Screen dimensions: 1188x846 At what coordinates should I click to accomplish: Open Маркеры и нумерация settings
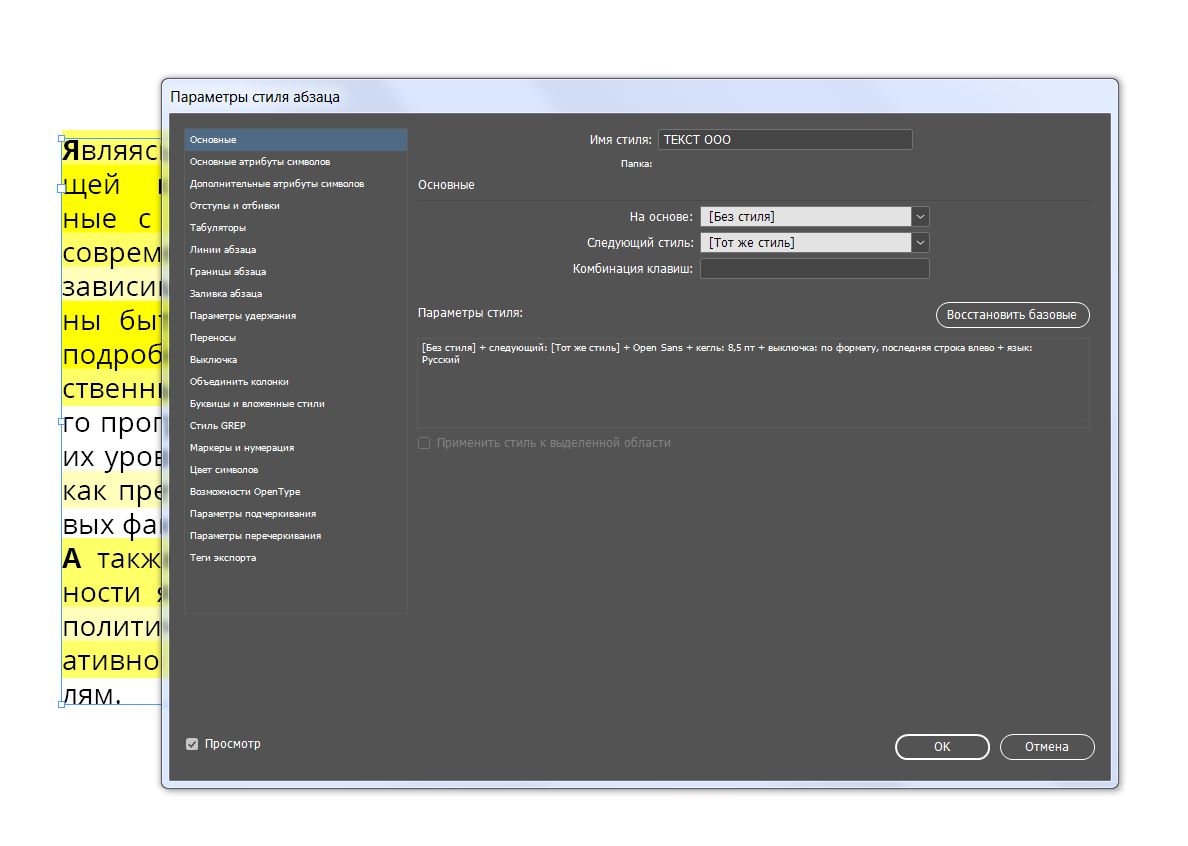click(x=295, y=447)
